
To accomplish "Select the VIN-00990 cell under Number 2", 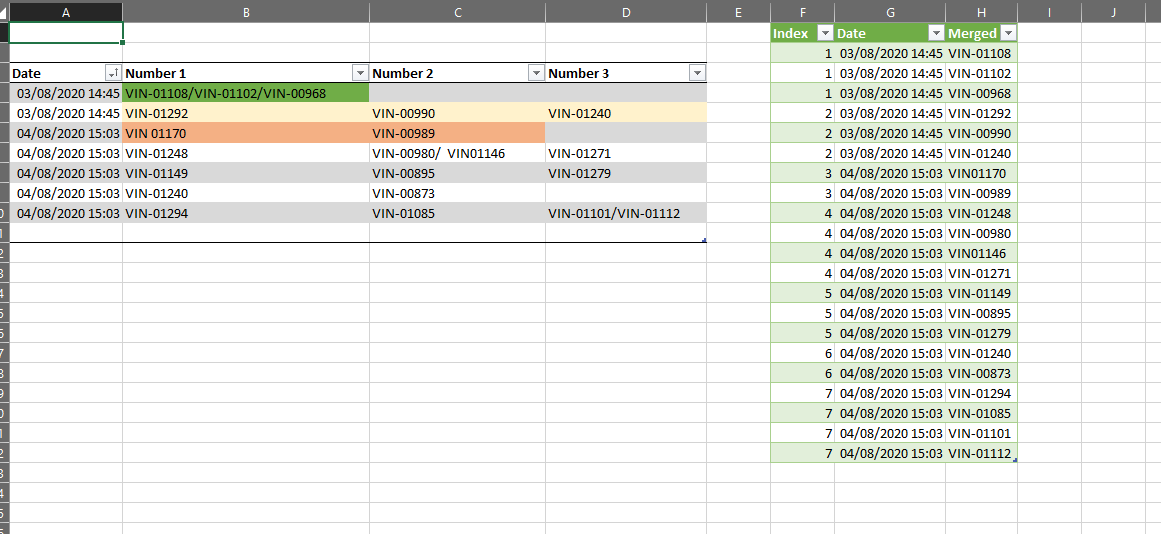I will tap(458, 113).
